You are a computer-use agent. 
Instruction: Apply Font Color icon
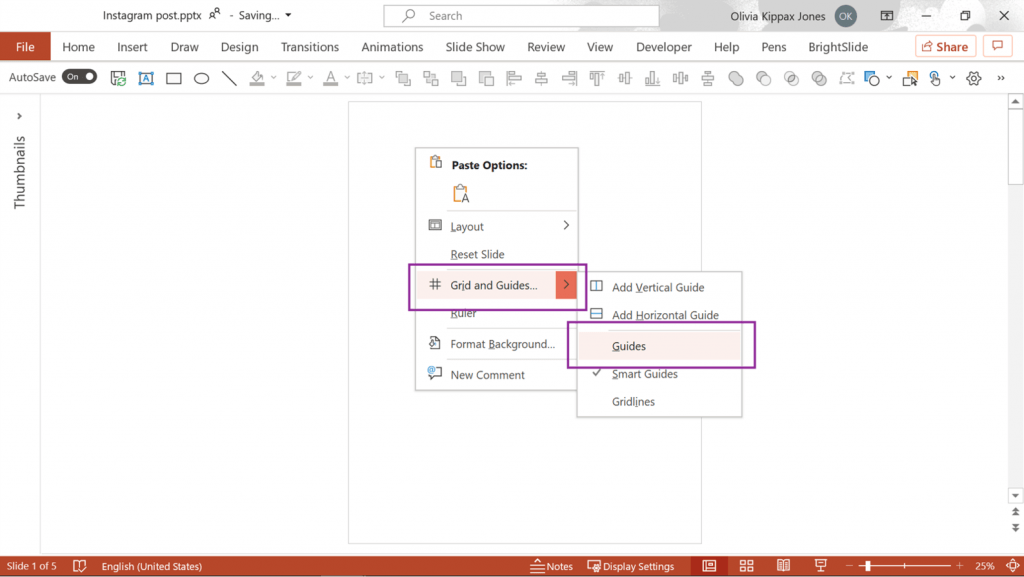330,78
